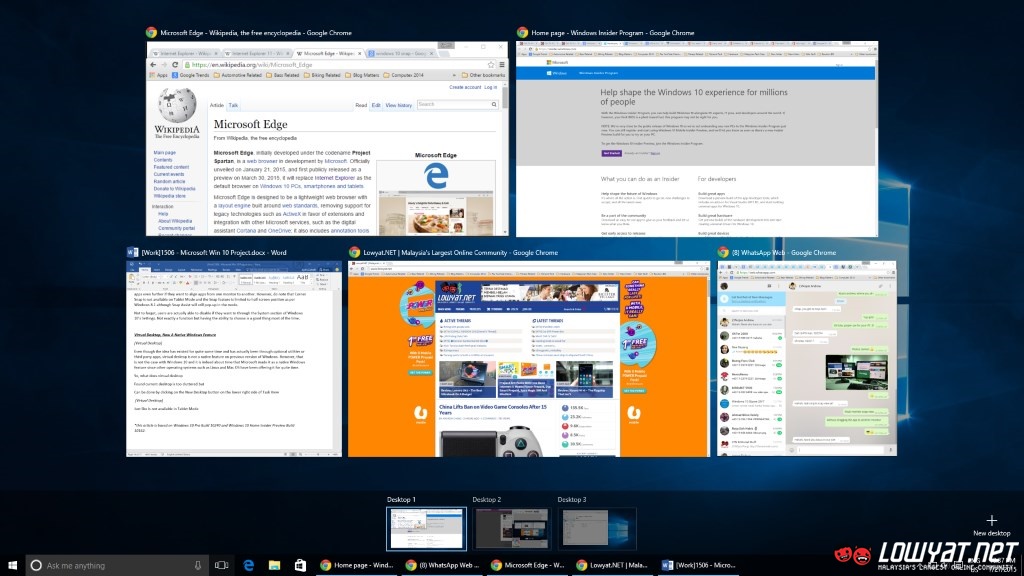Click the Create account link
This screenshot has height=576, width=1024.
465,88
